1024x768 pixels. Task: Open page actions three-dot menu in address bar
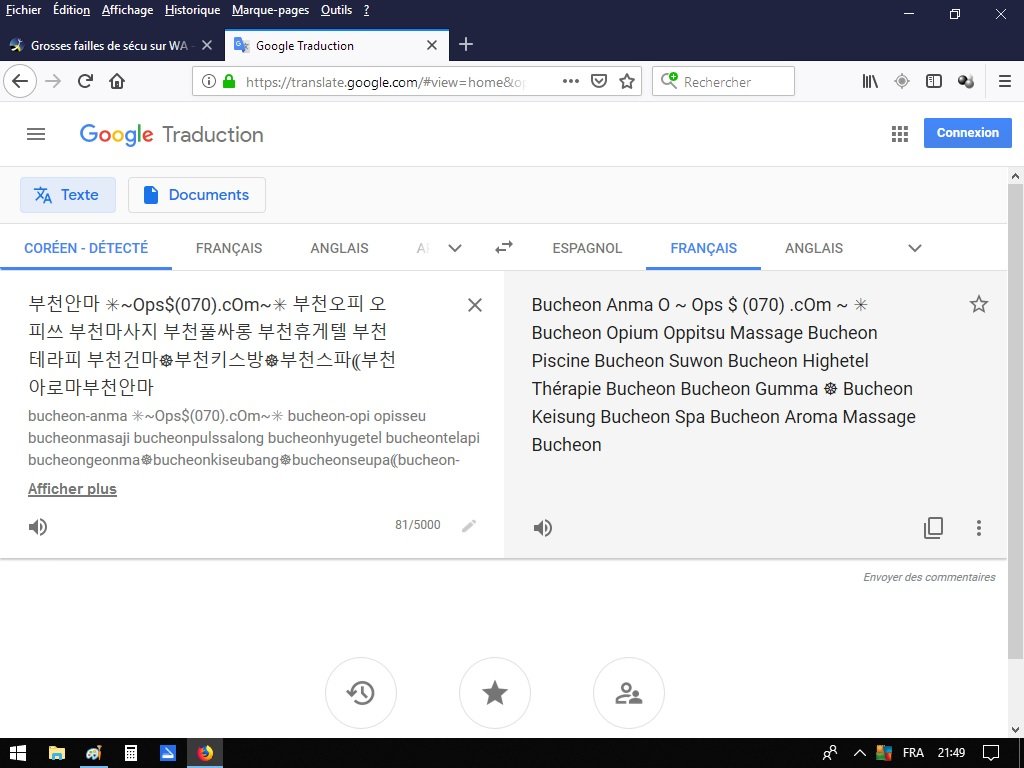click(x=571, y=82)
